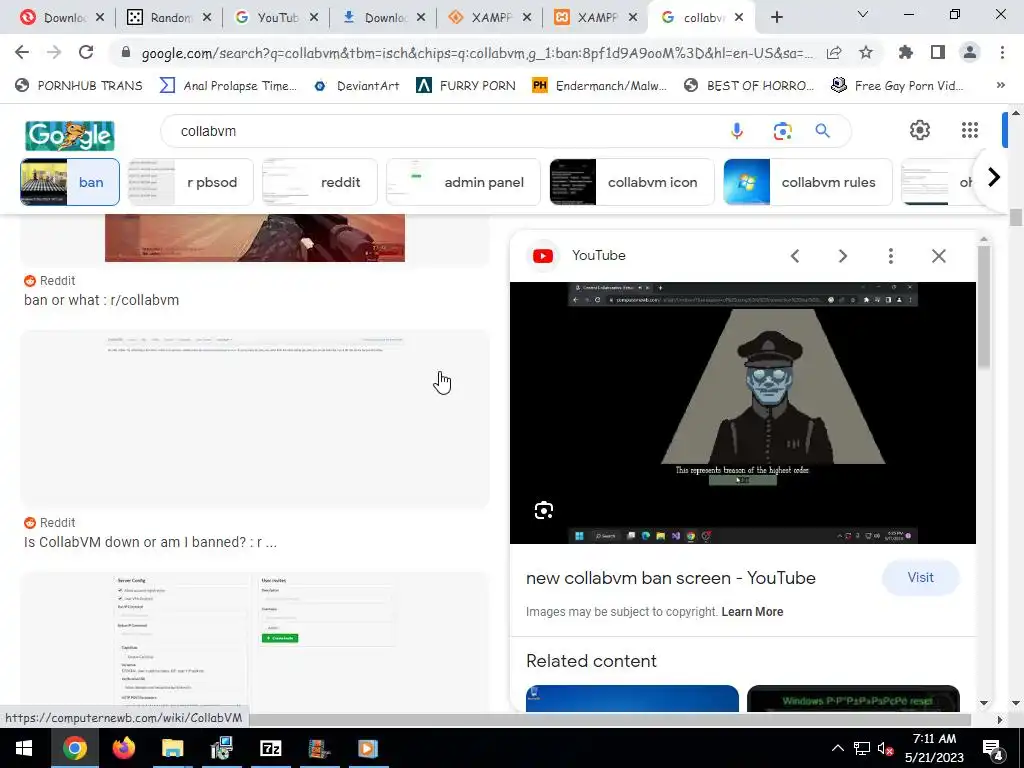This screenshot has height=768, width=1024.
Task: Open the blue related content thumbnail
Action: pyautogui.click(x=632, y=699)
